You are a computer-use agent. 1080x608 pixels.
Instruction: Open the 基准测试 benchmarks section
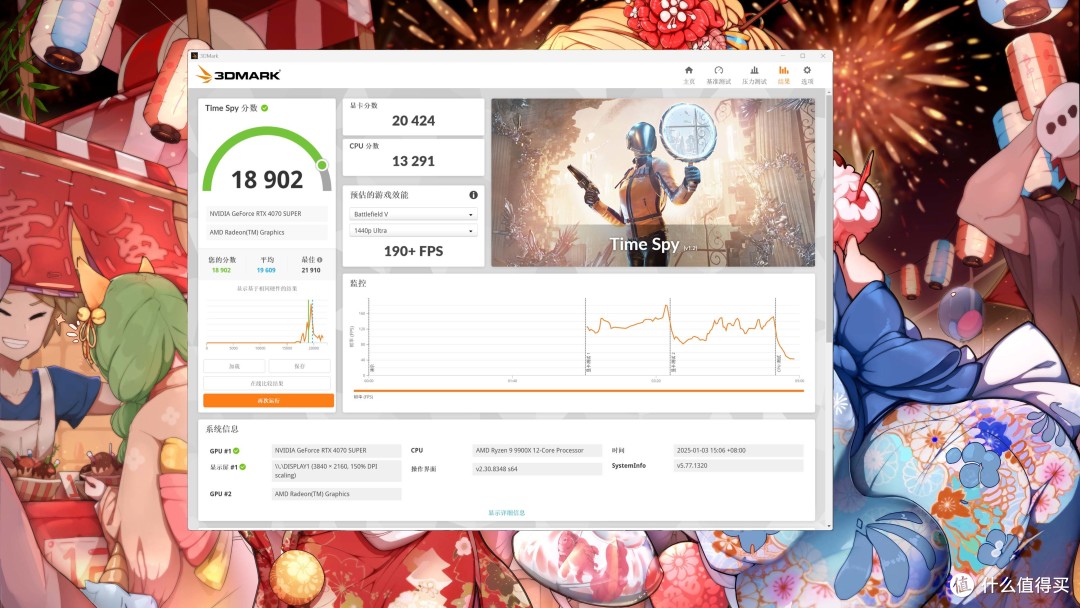coord(718,75)
